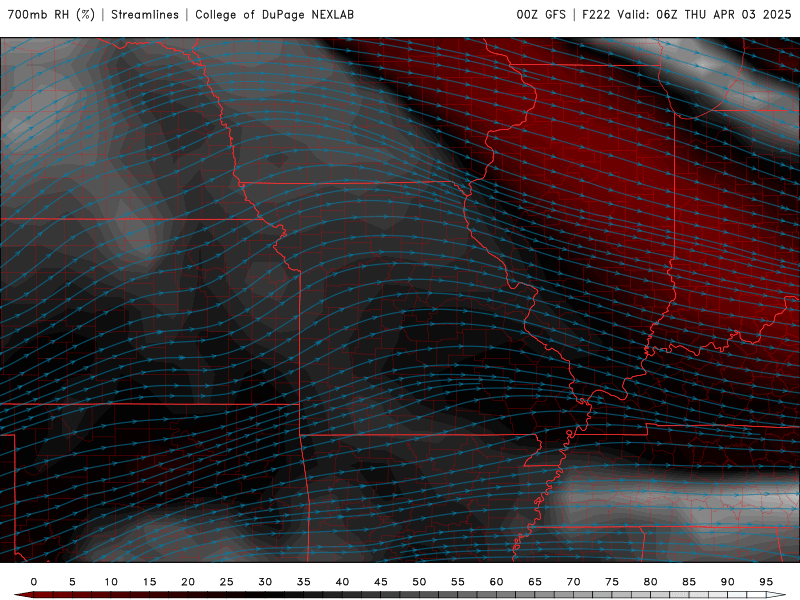800x600 pixels.
Task: Click the colorbar label "75"
Action: coord(612,582)
